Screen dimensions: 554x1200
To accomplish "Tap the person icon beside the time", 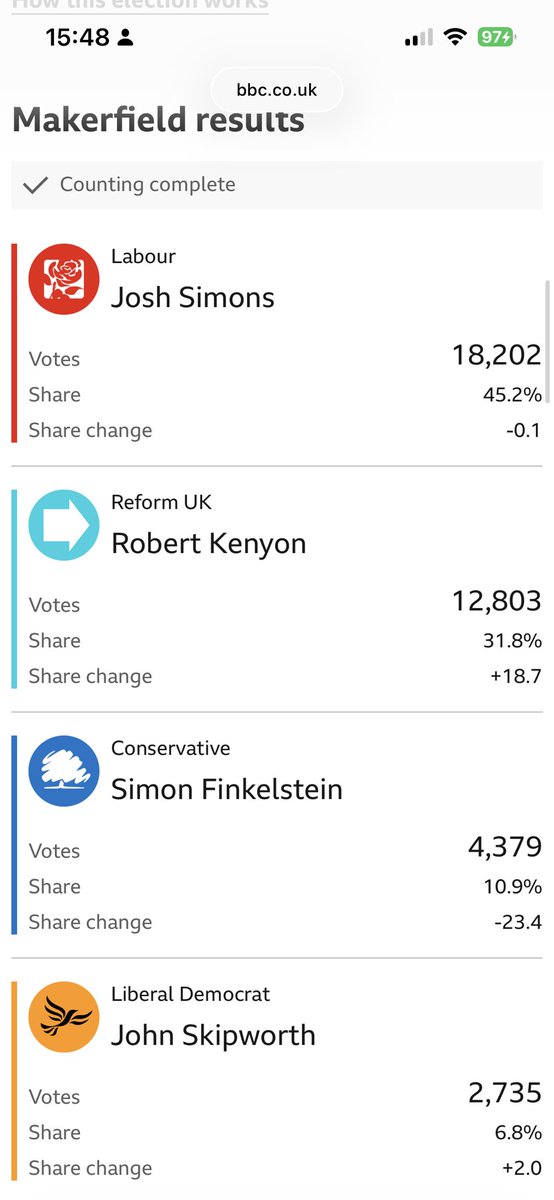I will click(126, 38).
